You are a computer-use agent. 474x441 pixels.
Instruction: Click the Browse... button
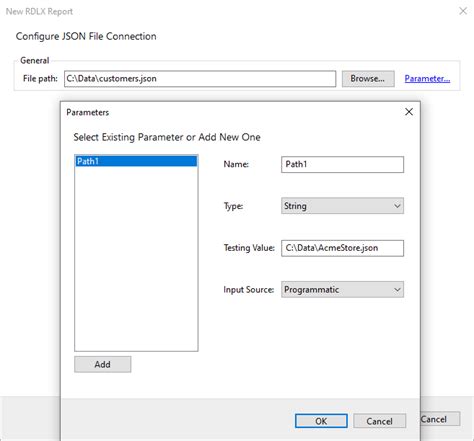coord(368,79)
